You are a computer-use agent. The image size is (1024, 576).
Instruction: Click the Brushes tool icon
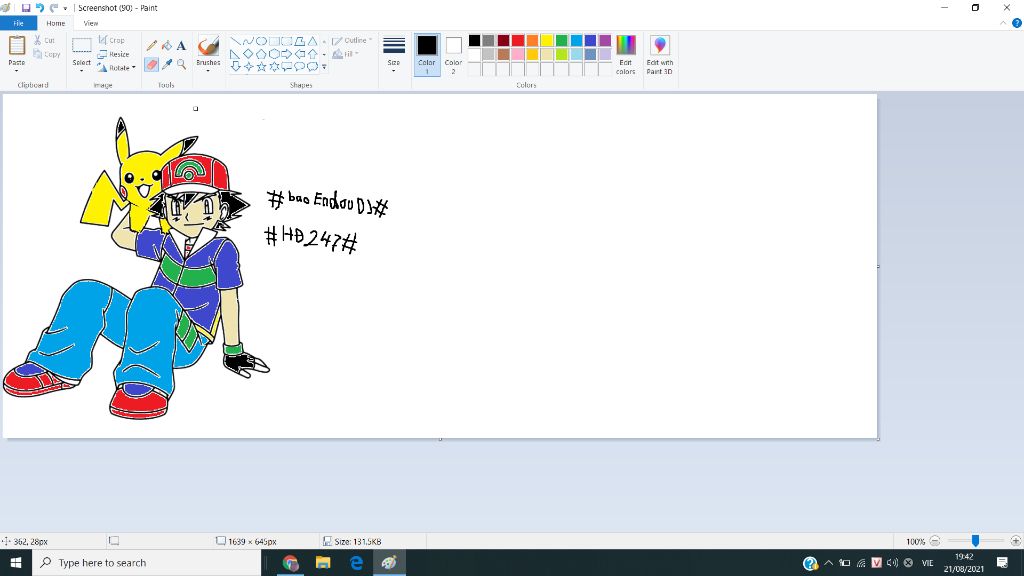(x=208, y=46)
